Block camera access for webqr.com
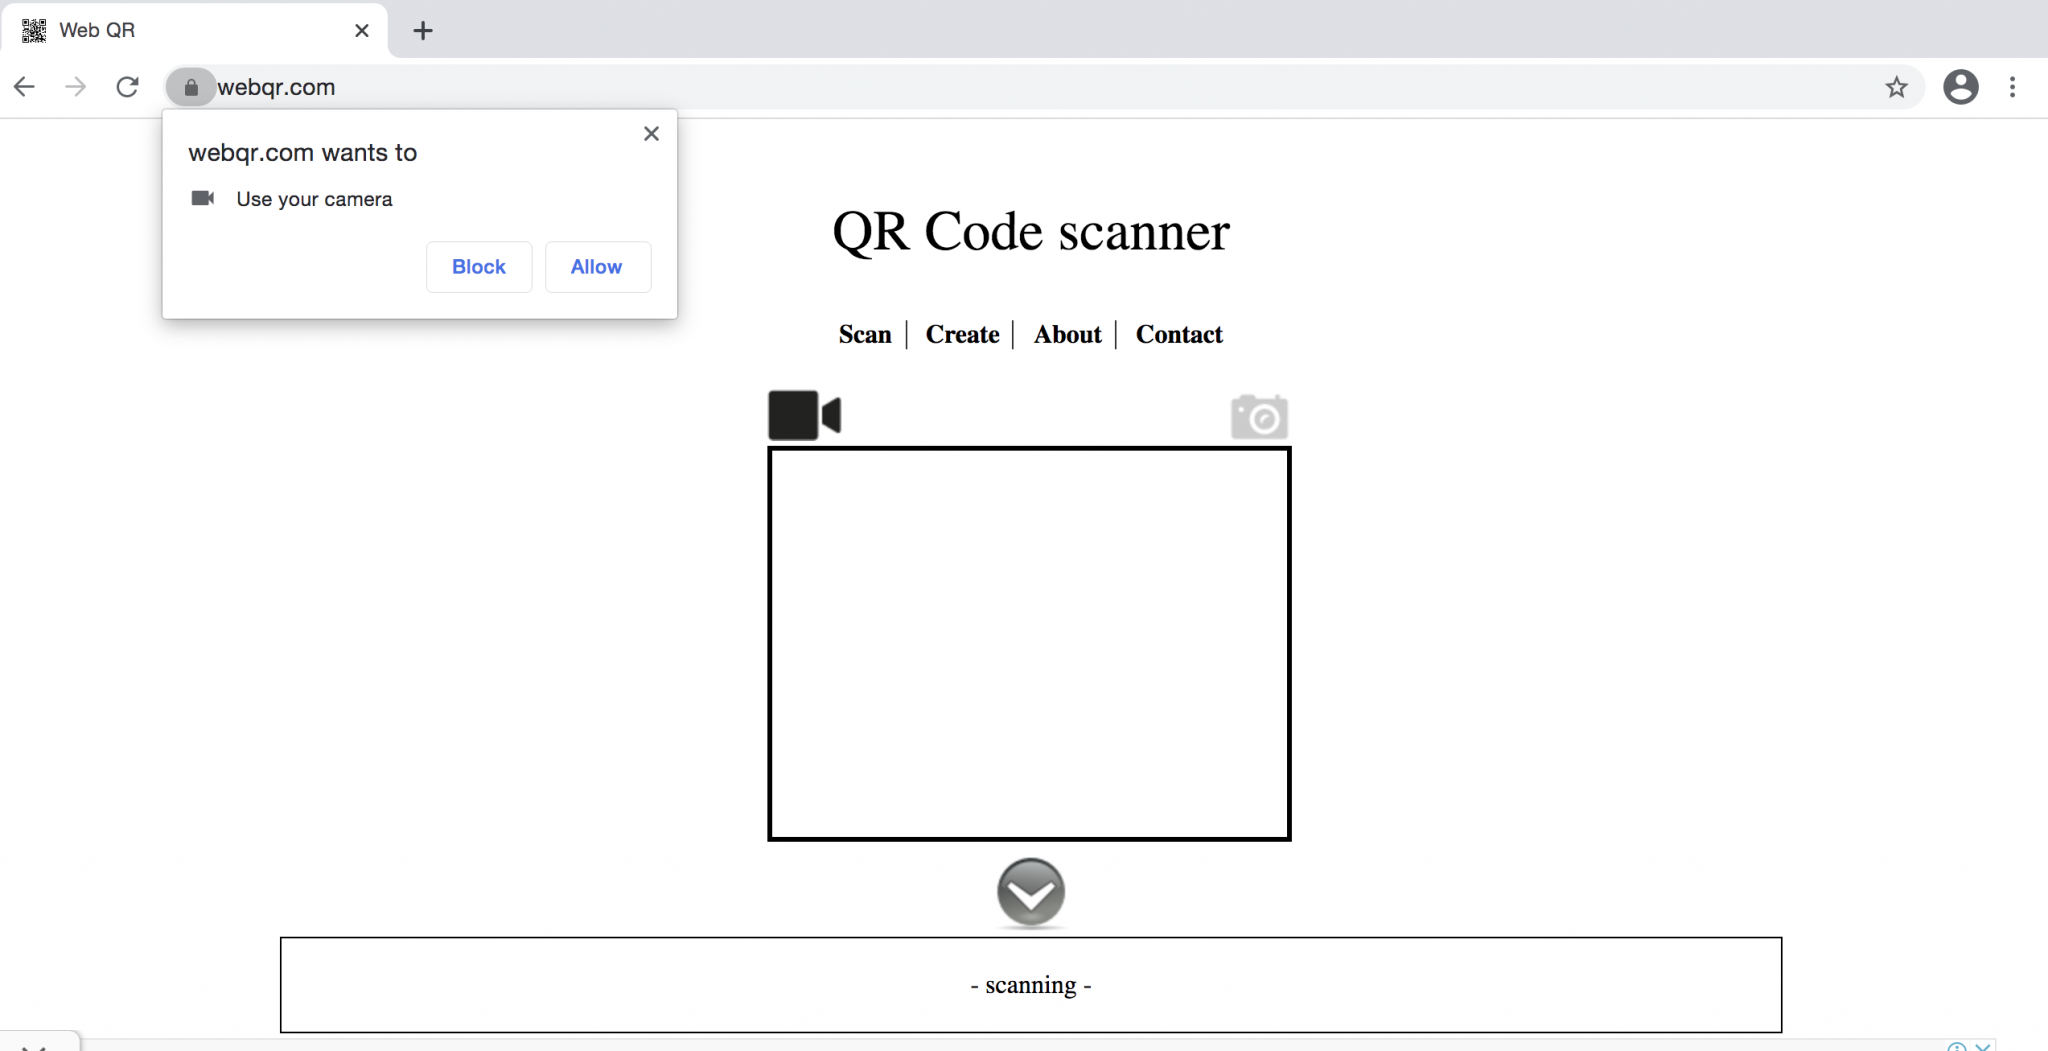 point(478,266)
